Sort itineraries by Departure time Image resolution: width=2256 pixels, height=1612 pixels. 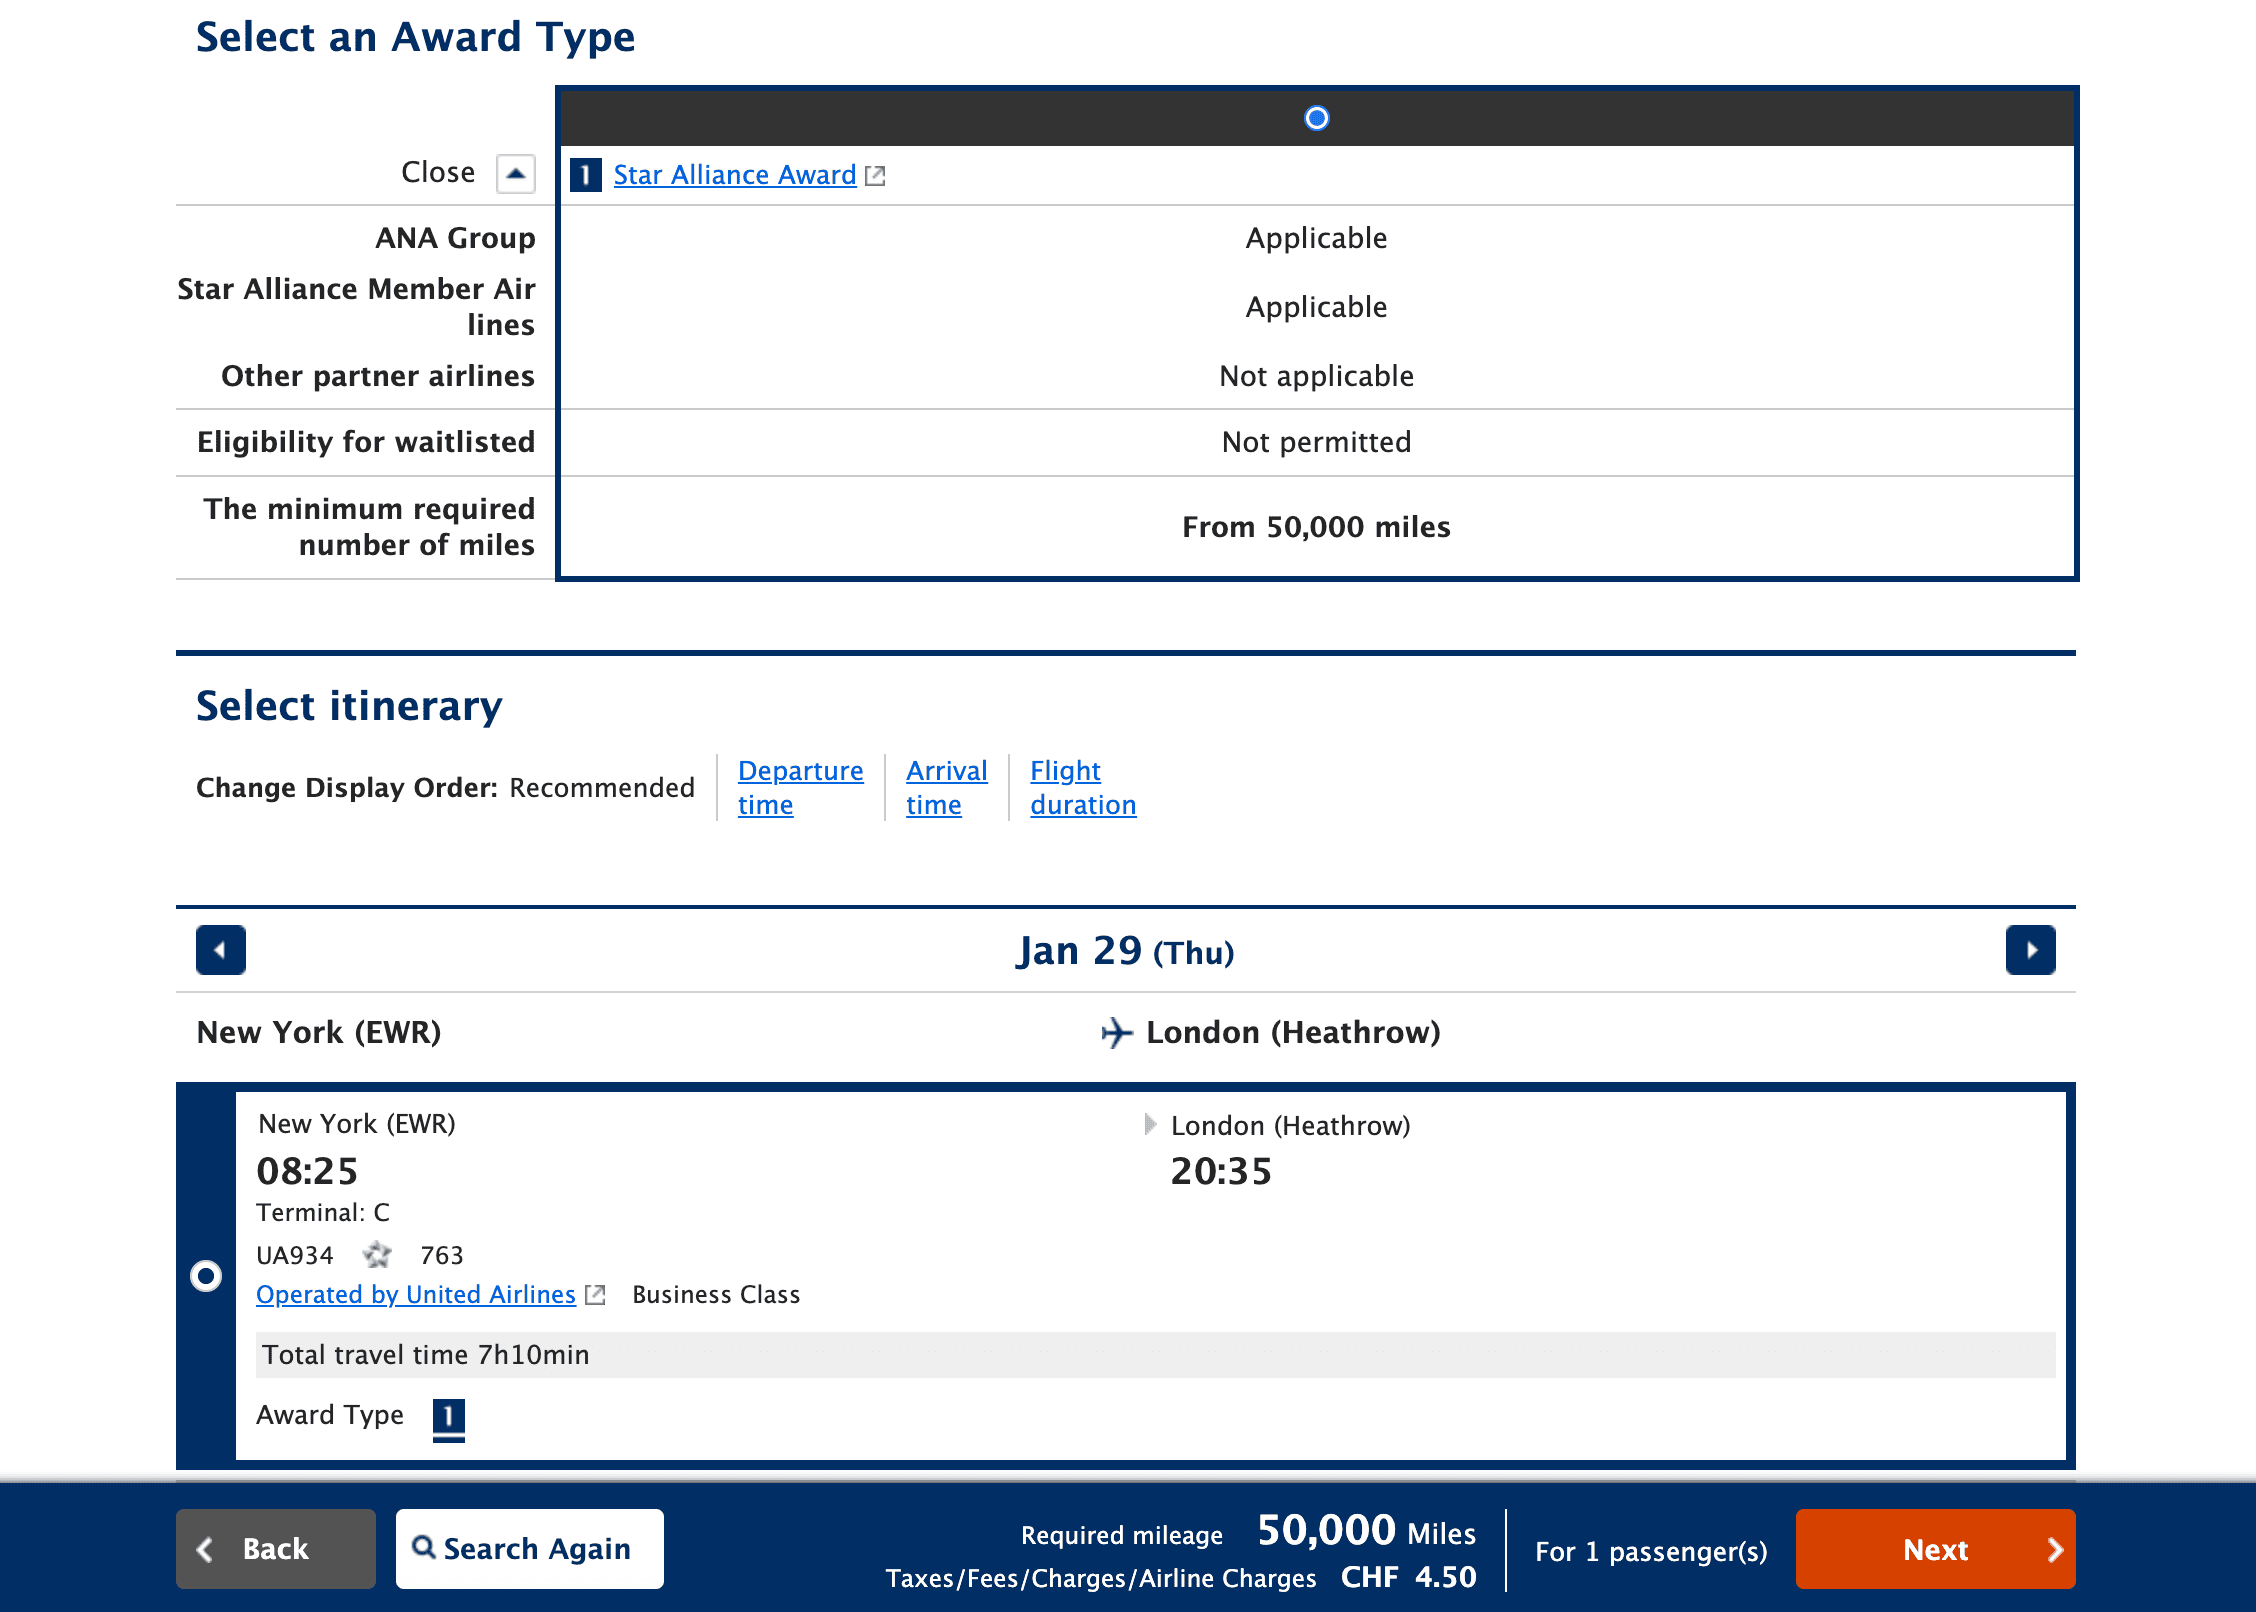[x=800, y=787]
